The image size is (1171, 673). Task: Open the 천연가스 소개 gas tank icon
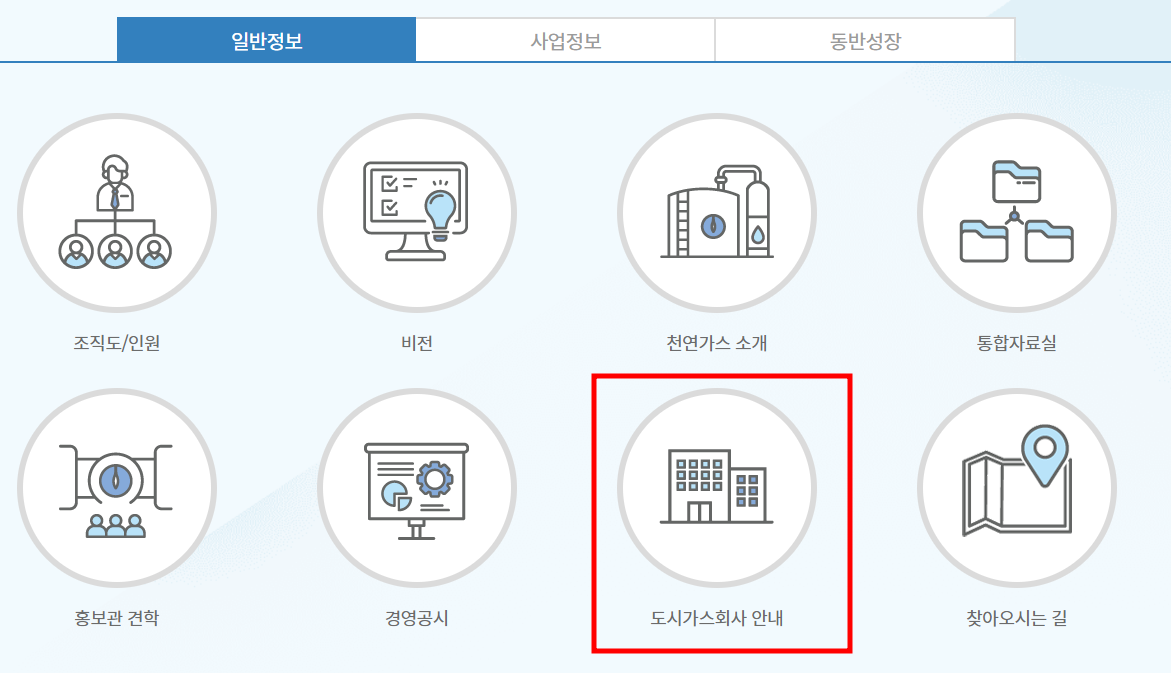click(717, 213)
